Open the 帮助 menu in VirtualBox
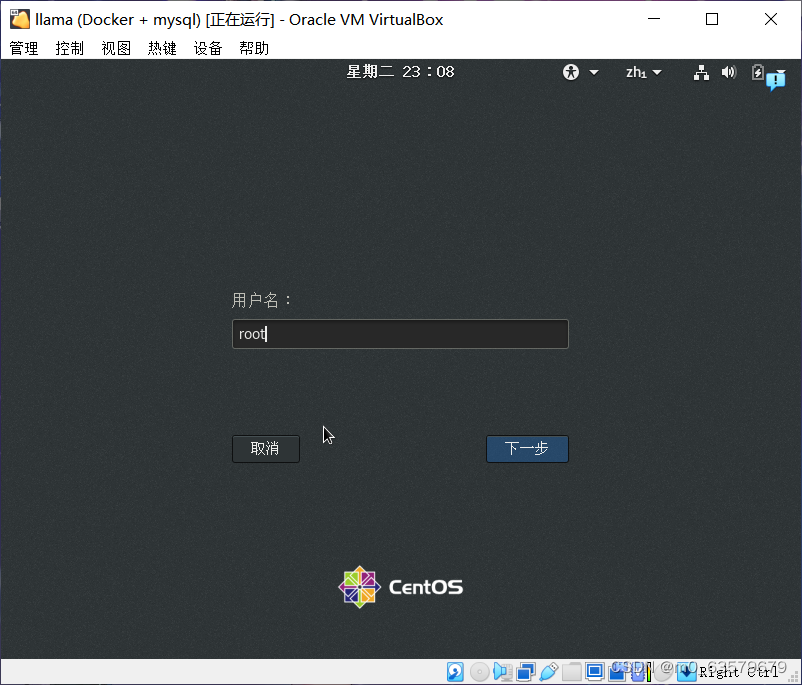Viewport: 802px width, 685px height. pos(254,47)
